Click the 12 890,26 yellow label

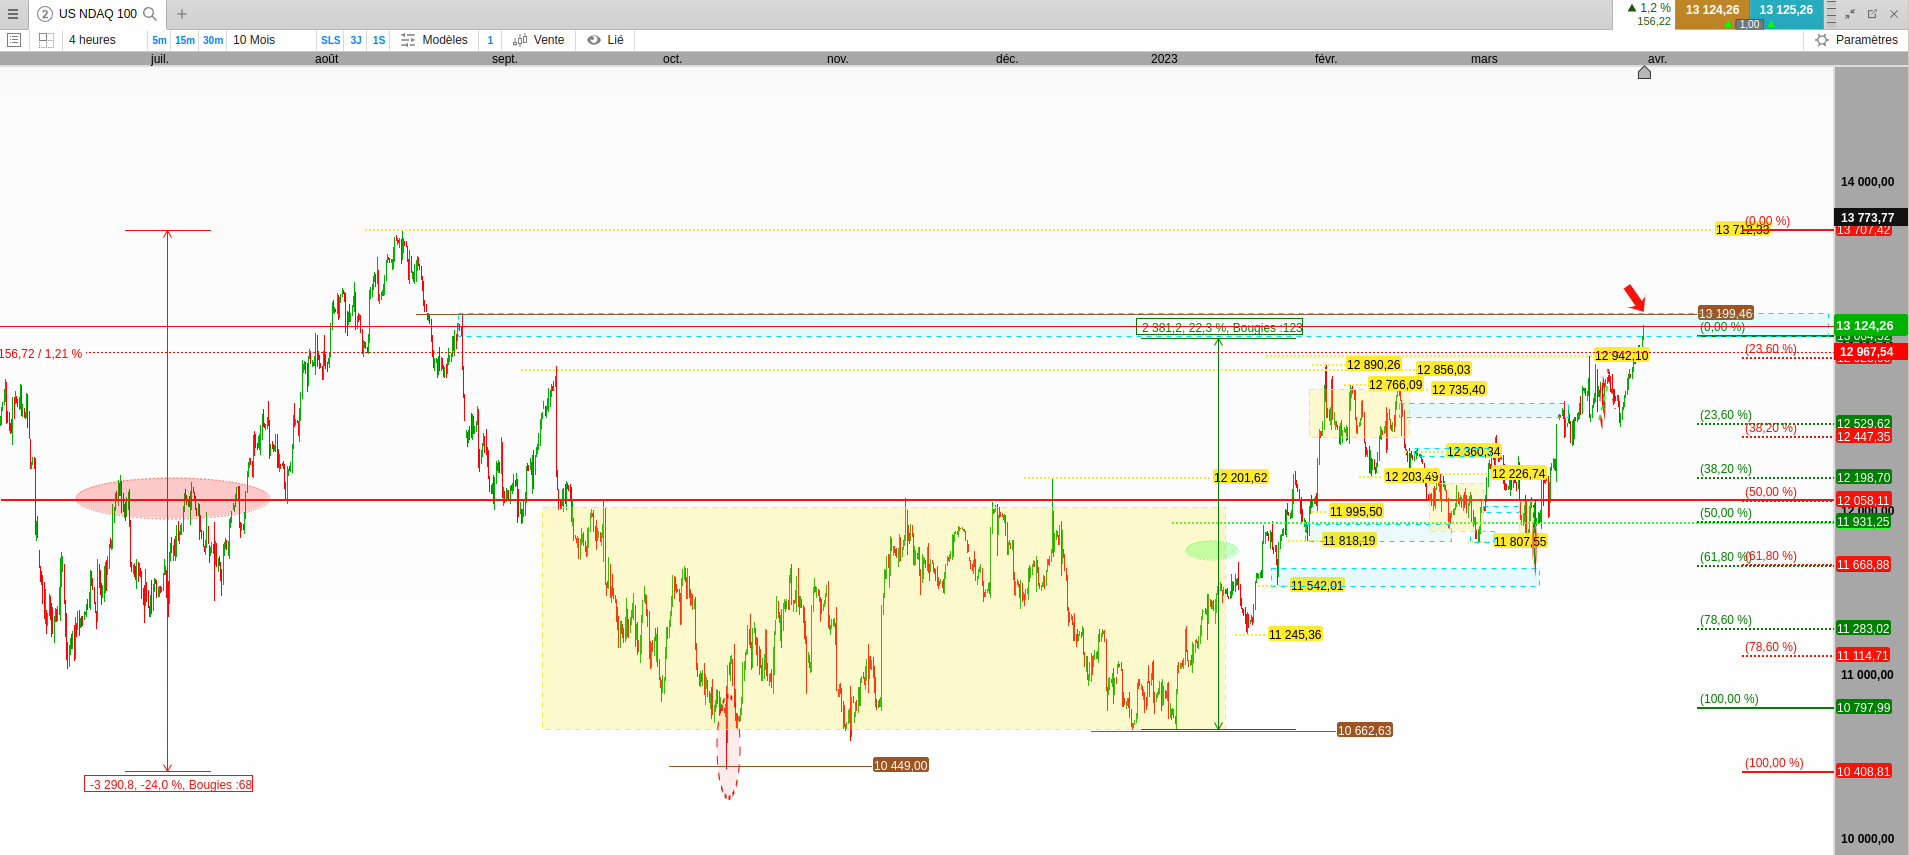click(1373, 365)
